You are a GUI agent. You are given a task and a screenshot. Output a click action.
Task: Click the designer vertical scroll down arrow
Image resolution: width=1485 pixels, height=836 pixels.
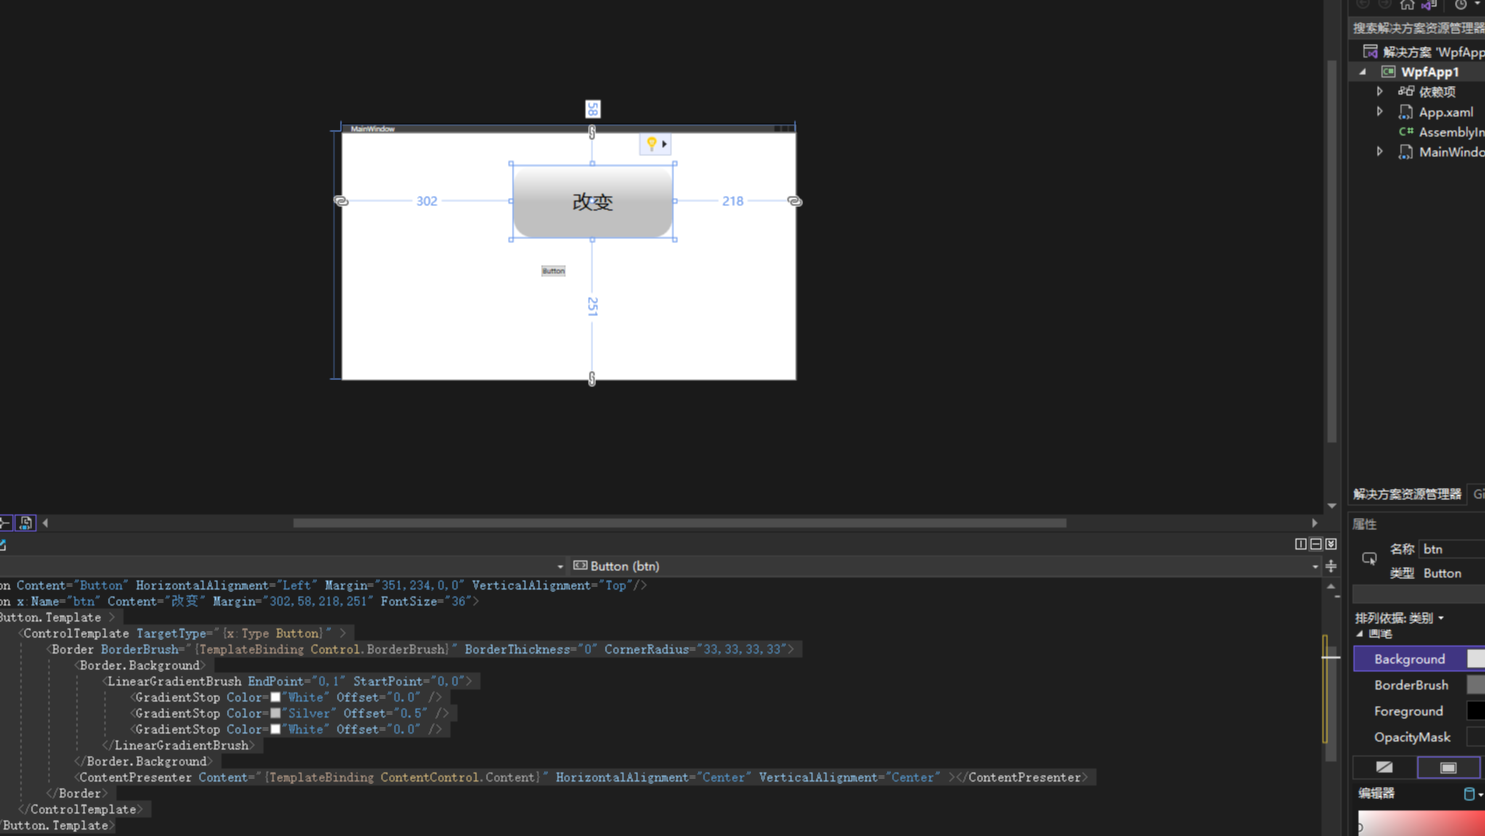tap(1332, 506)
